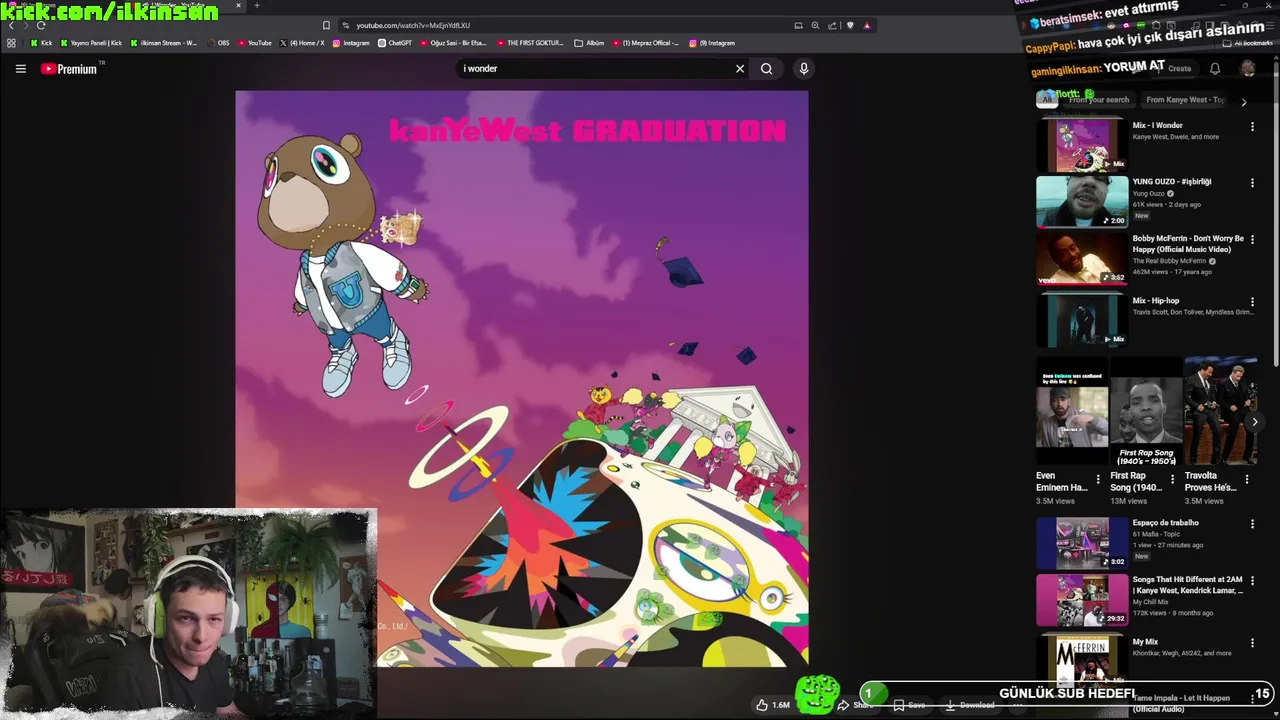Open the browser apps grid icon
This screenshot has width=1280, height=720.
[x=11, y=43]
